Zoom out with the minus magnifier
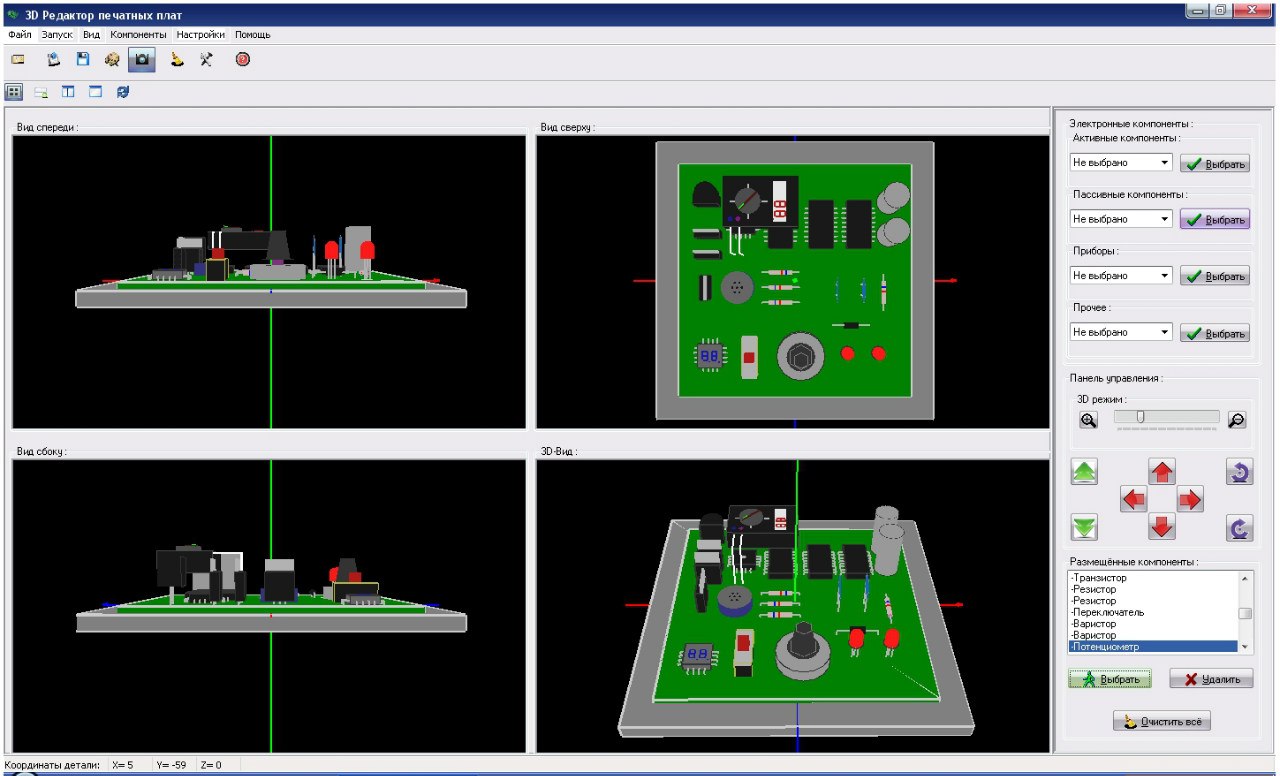 coord(1237,421)
